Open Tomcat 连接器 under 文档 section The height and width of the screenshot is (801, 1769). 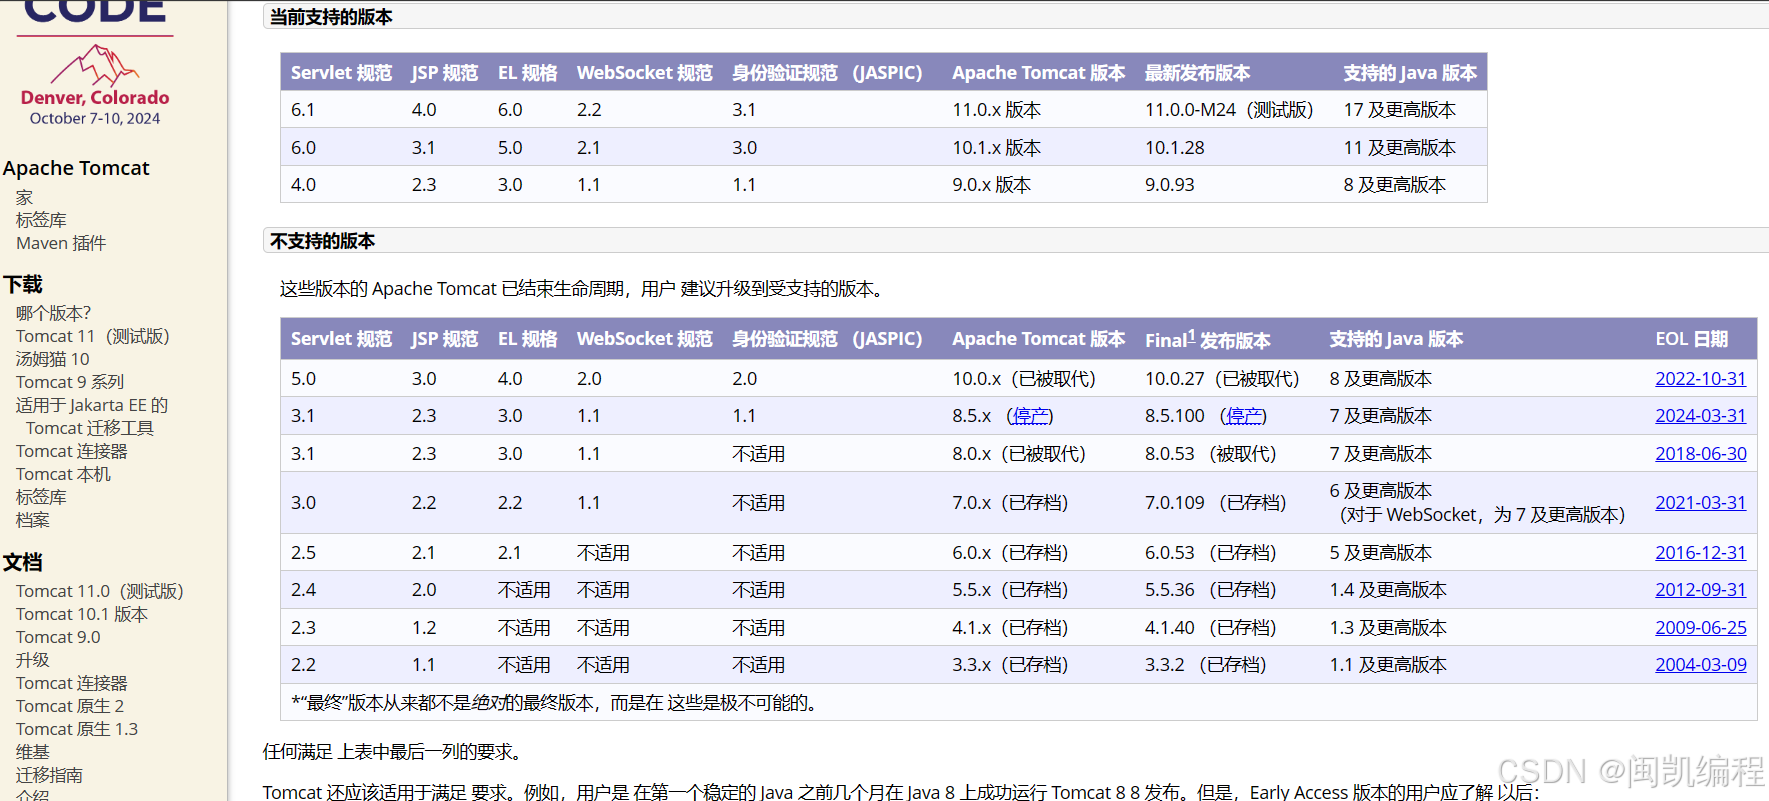[72, 683]
